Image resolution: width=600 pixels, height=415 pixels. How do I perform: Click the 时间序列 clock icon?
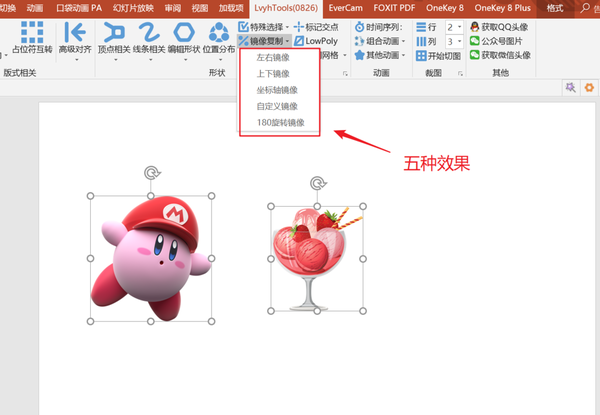click(x=359, y=27)
